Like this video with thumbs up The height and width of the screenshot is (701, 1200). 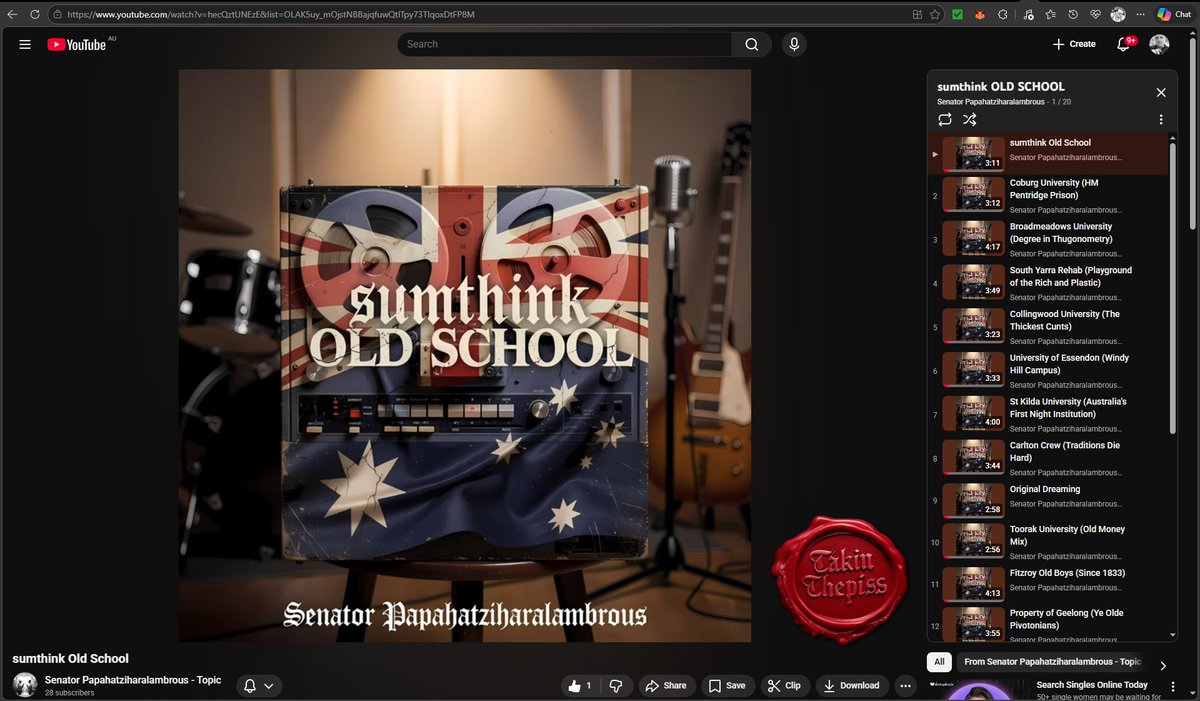pyautogui.click(x=581, y=686)
